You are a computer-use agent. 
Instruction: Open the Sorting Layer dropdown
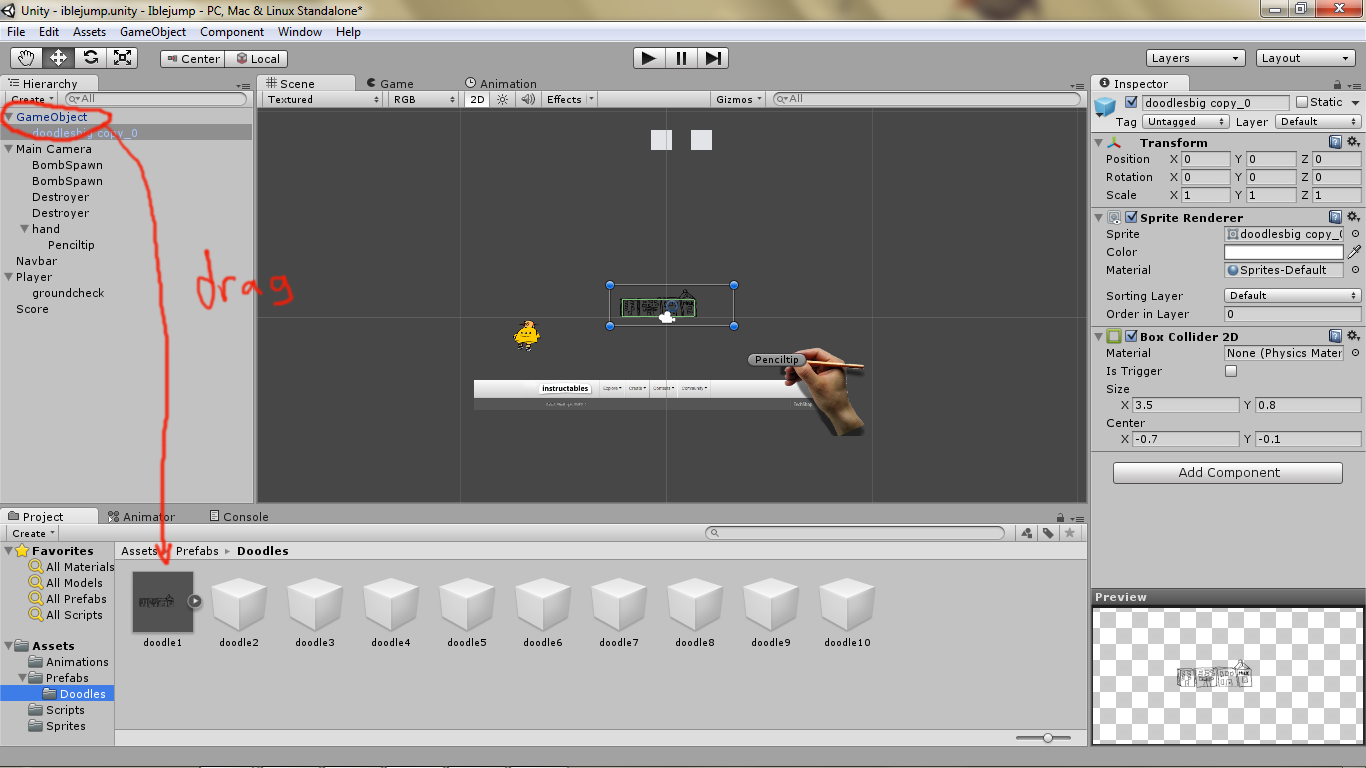pos(1292,295)
